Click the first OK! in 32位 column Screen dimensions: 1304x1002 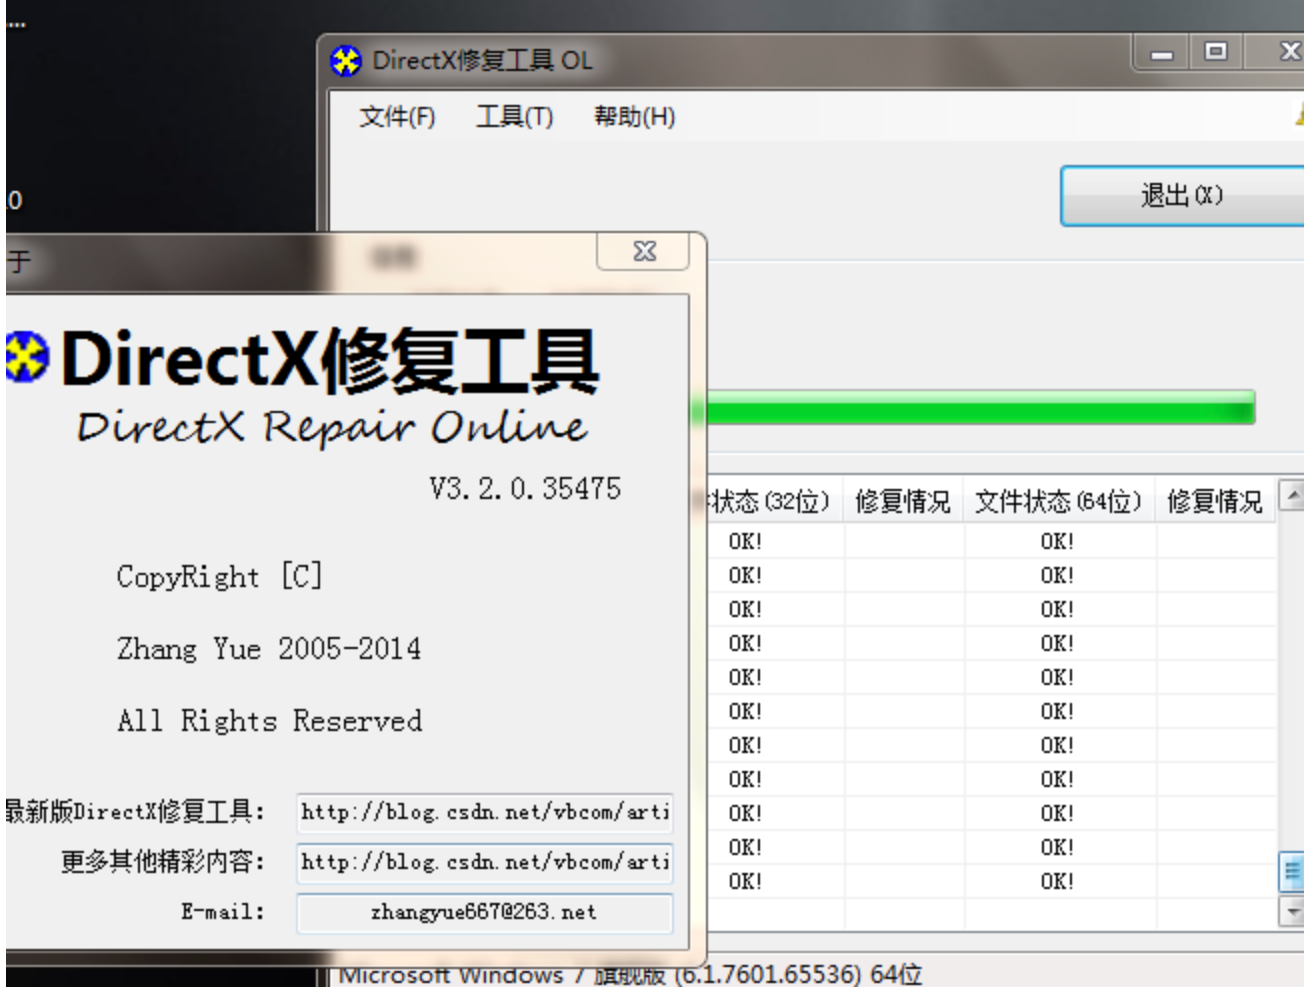745,542
